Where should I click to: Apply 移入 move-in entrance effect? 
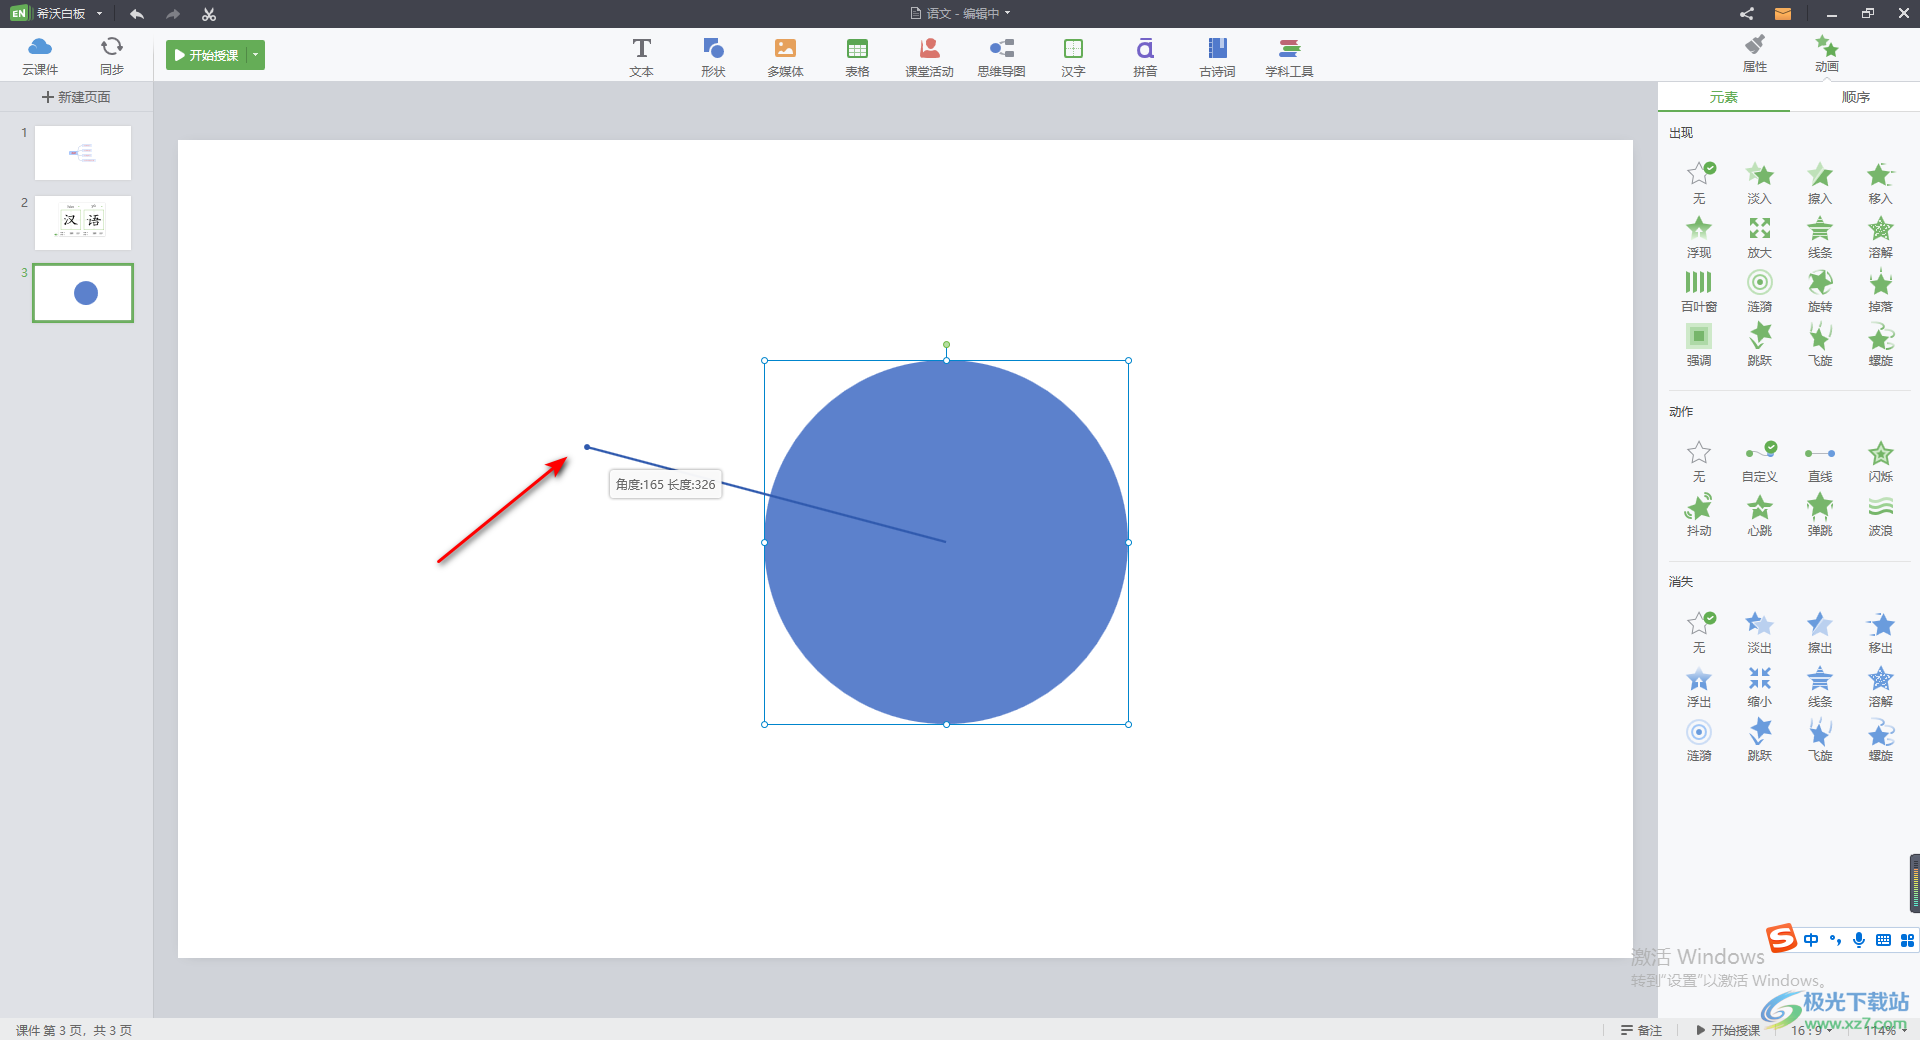pos(1880,182)
